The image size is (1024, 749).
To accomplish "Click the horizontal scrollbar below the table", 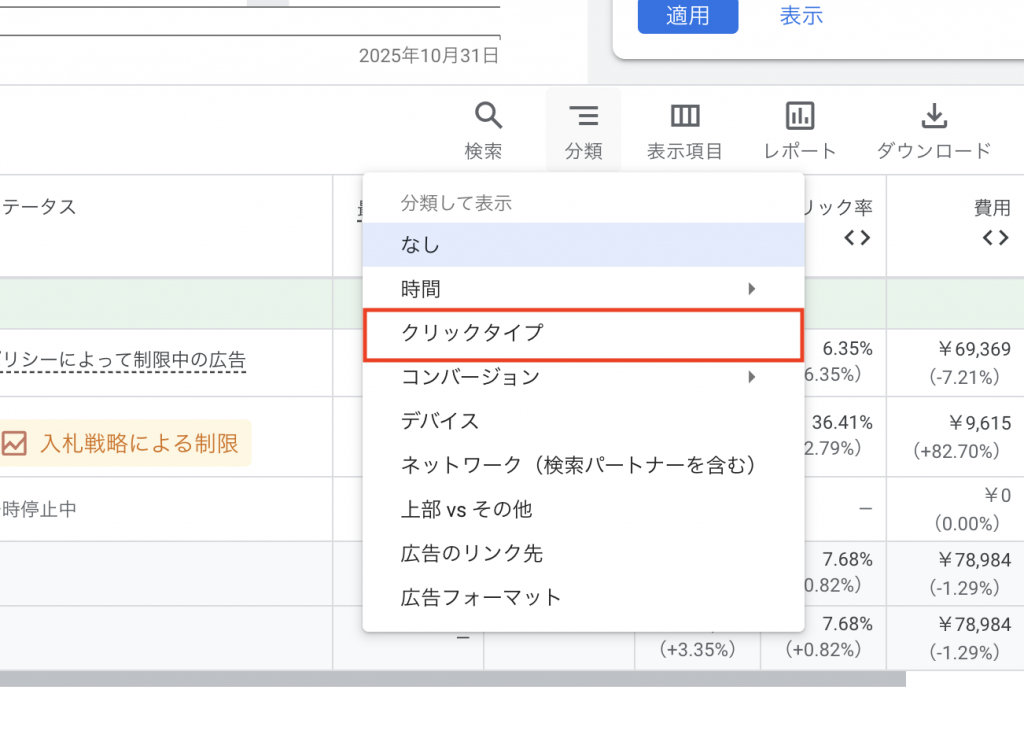I will click(x=450, y=679).
